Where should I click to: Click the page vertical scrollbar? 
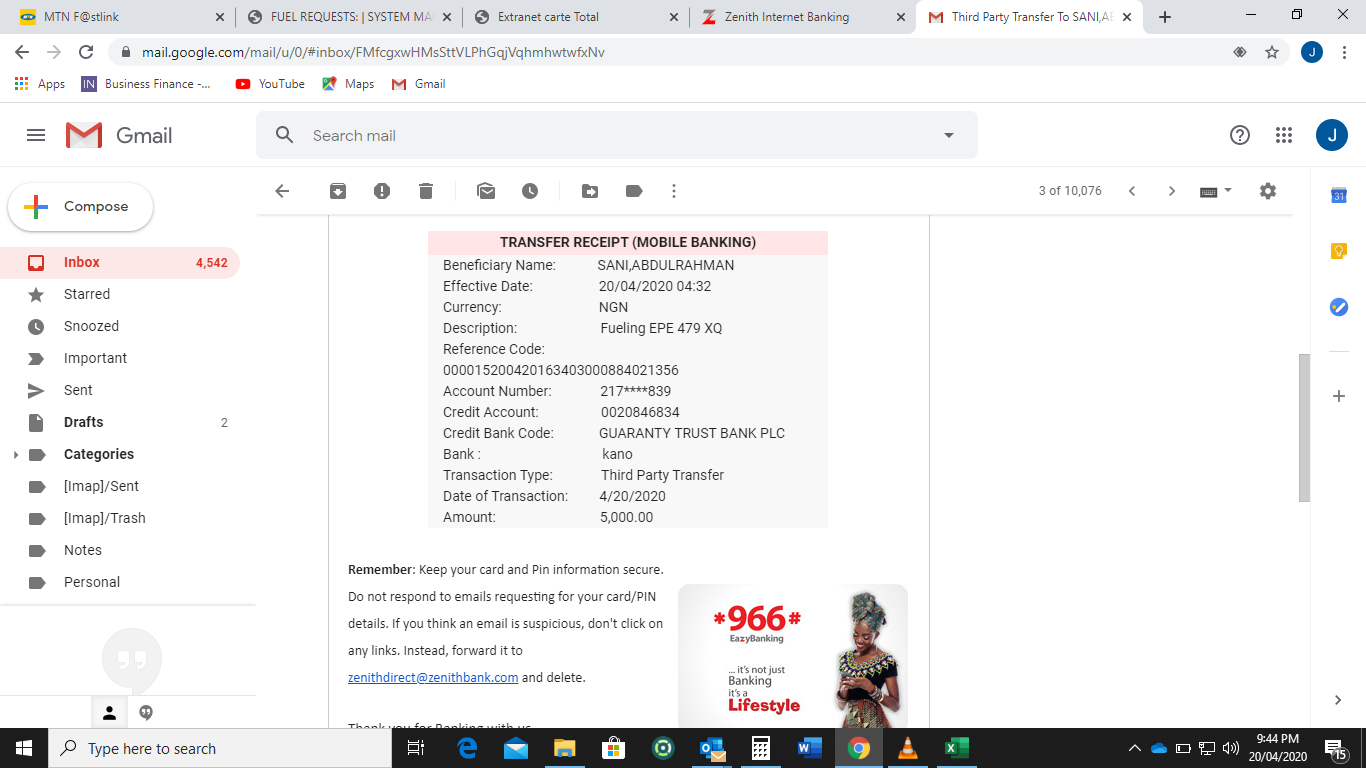tap(1304, 428)
